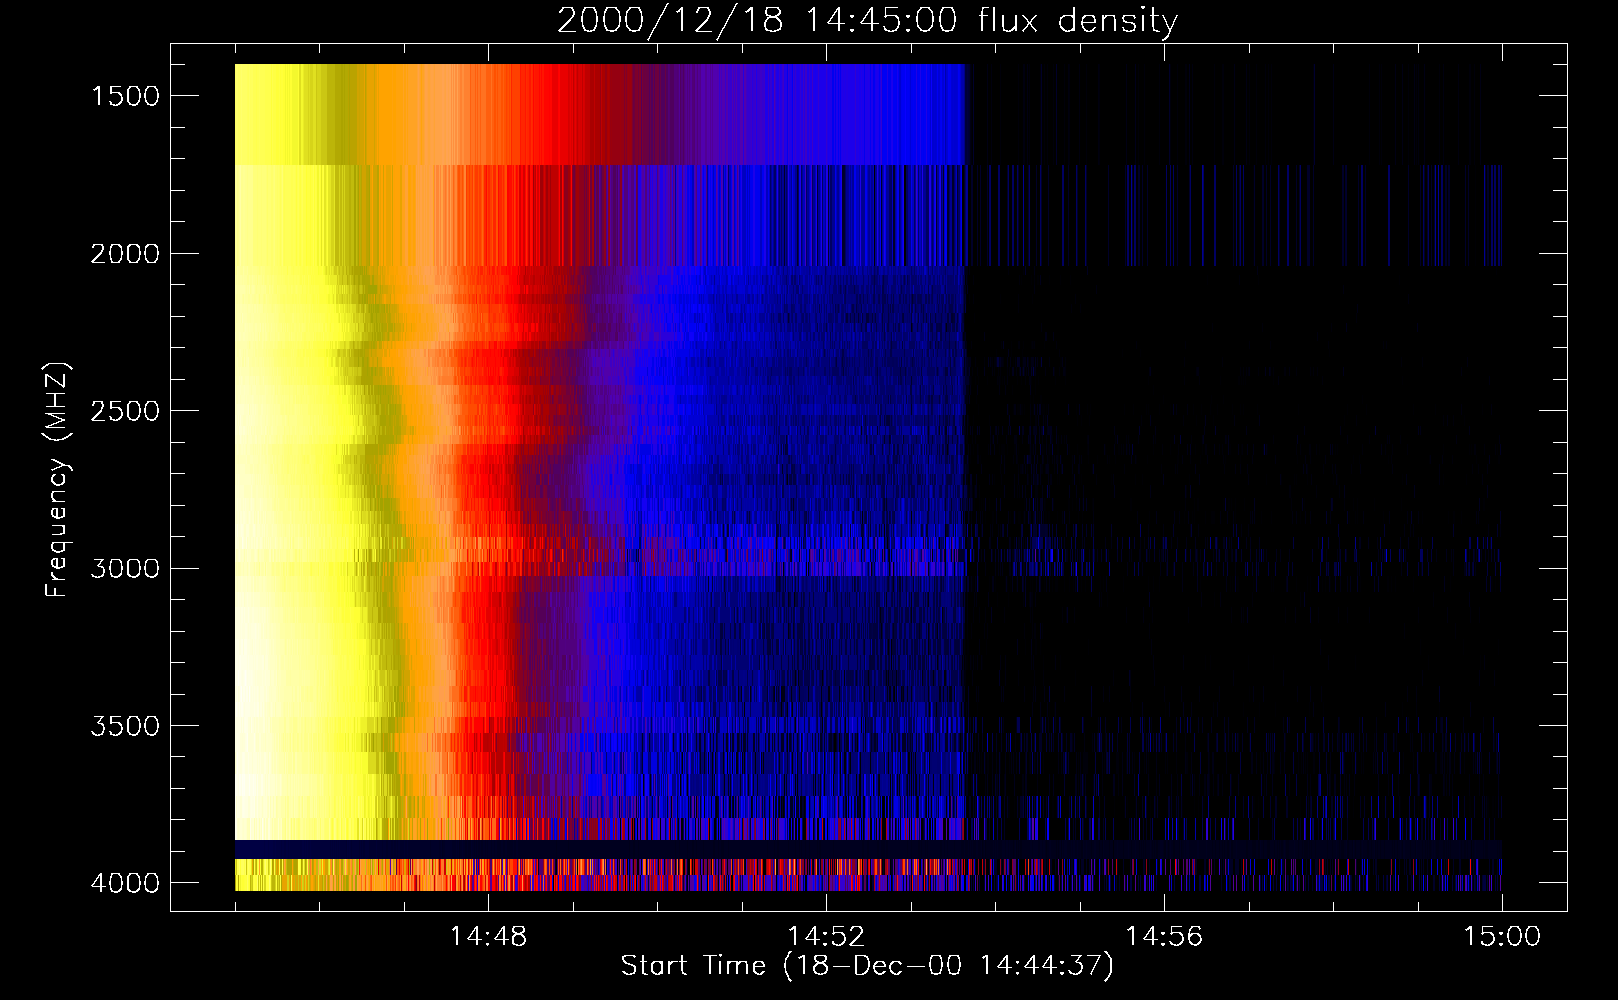
Task: Click the 3500 frequency tick label
Action: [x=125, y=726]
